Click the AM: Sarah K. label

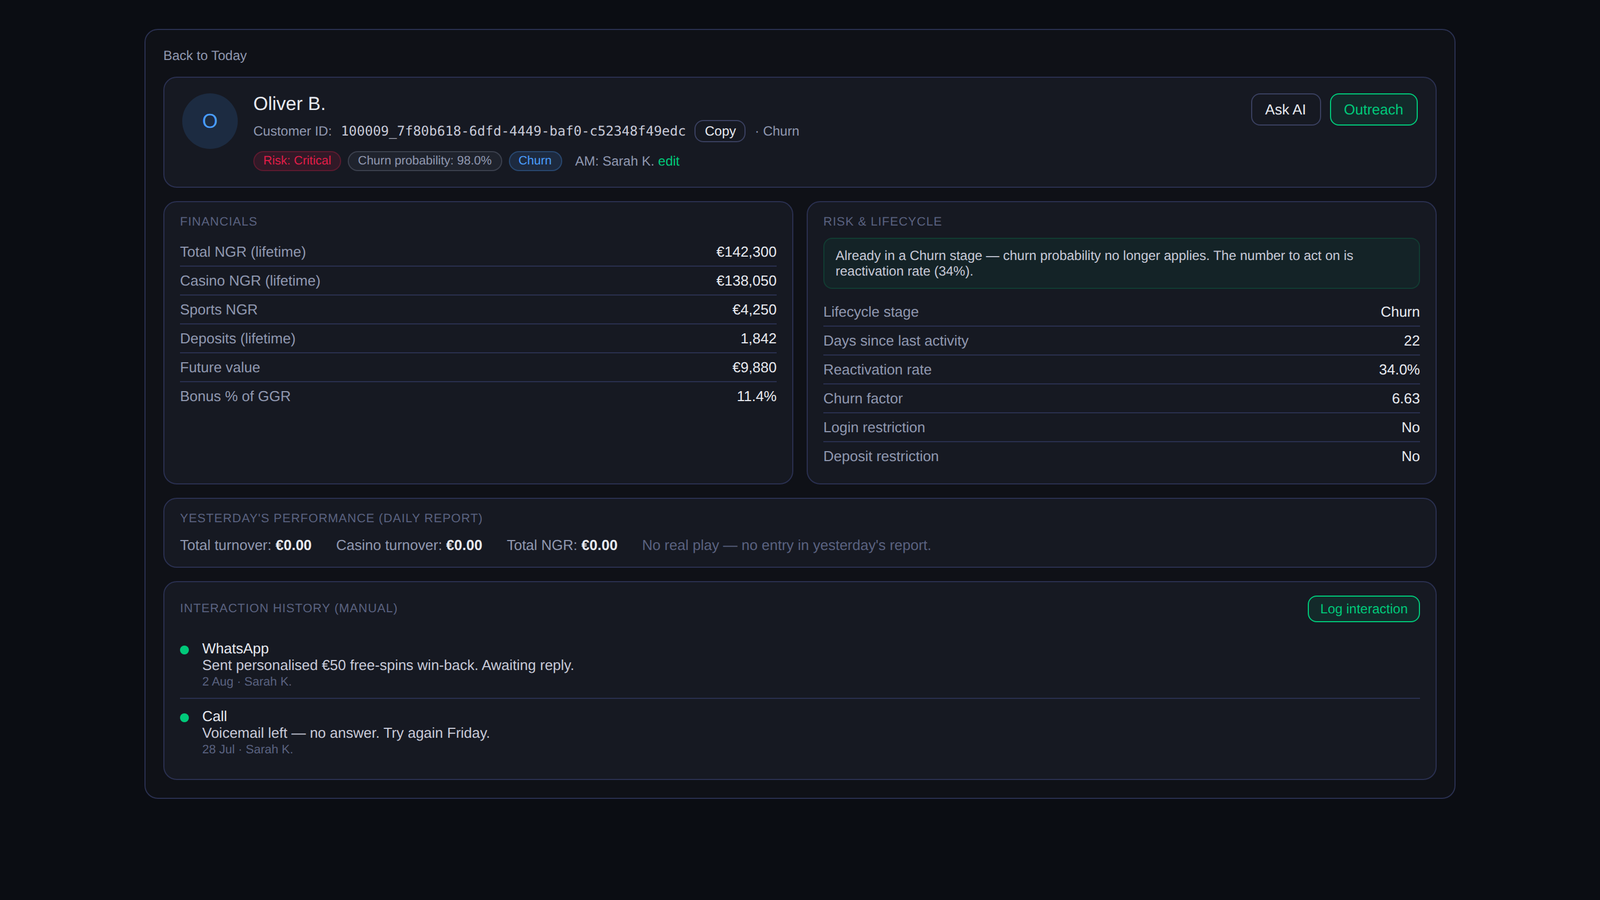614,161
